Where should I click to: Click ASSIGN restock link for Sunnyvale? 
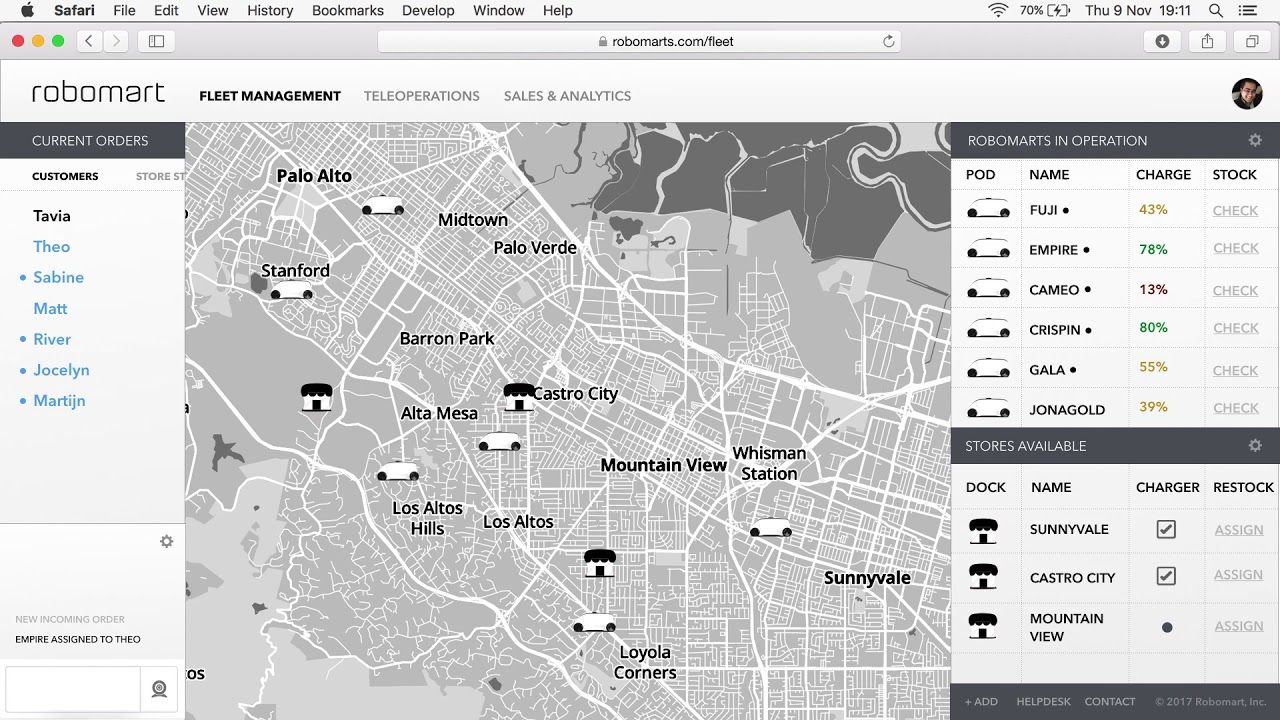(x=1238, y=530)
